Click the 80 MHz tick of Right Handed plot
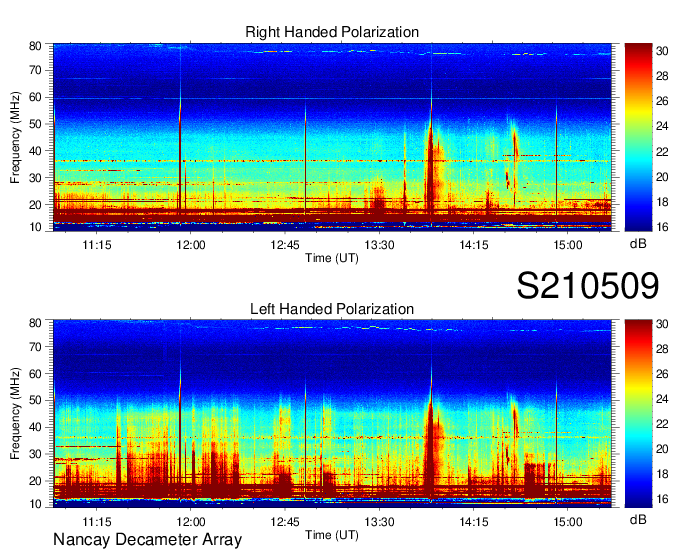This screenshot has width=680, height=552. pyautogui.click(x=35, y=46)
